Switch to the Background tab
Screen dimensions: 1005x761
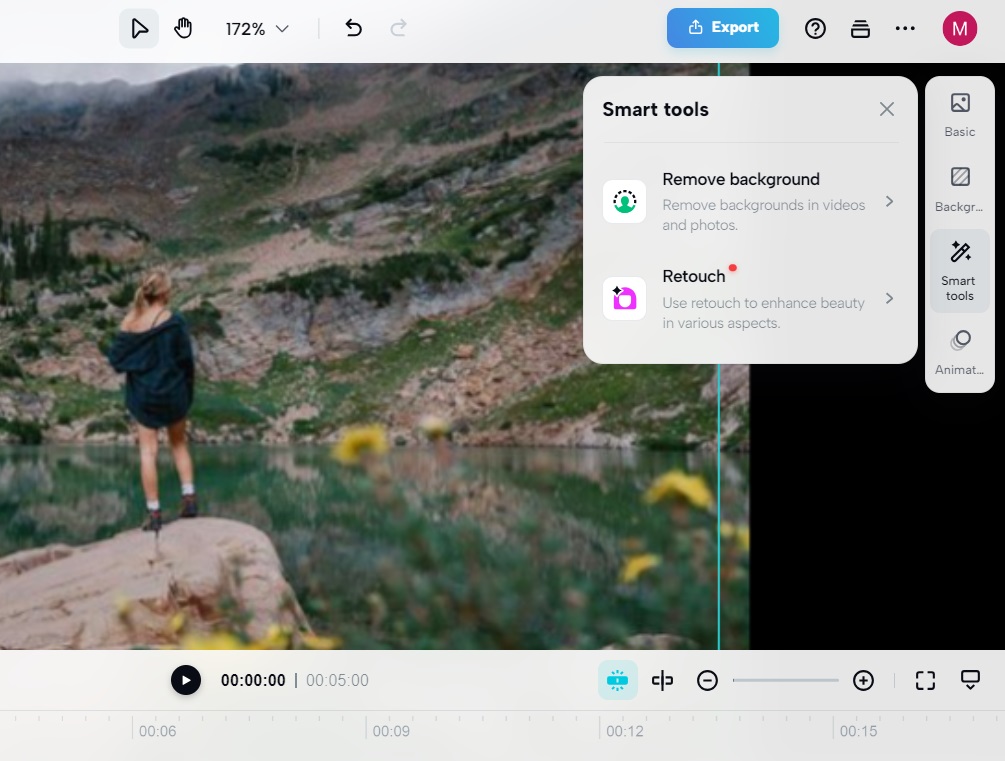pyautogui.click(x=959, y=190)
